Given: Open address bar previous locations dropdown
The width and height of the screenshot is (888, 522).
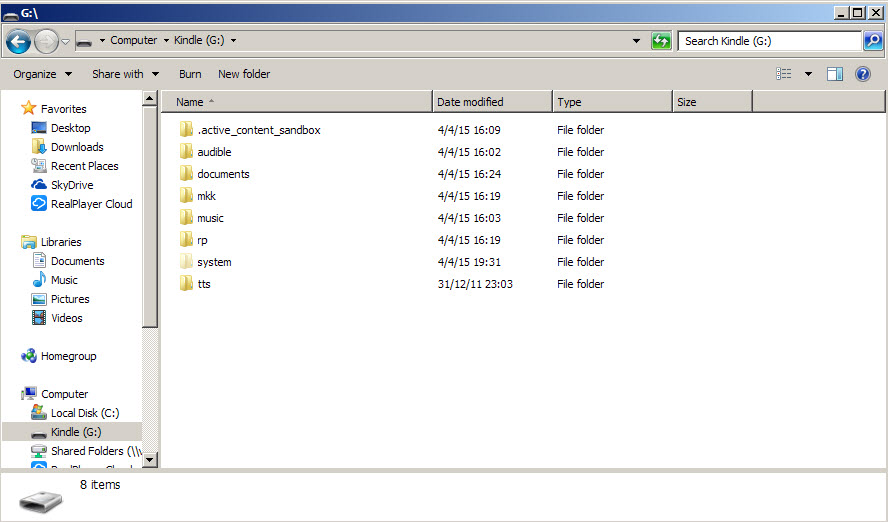Looking at the screenshot, I should pyautogui.click(x=637, y=41).
